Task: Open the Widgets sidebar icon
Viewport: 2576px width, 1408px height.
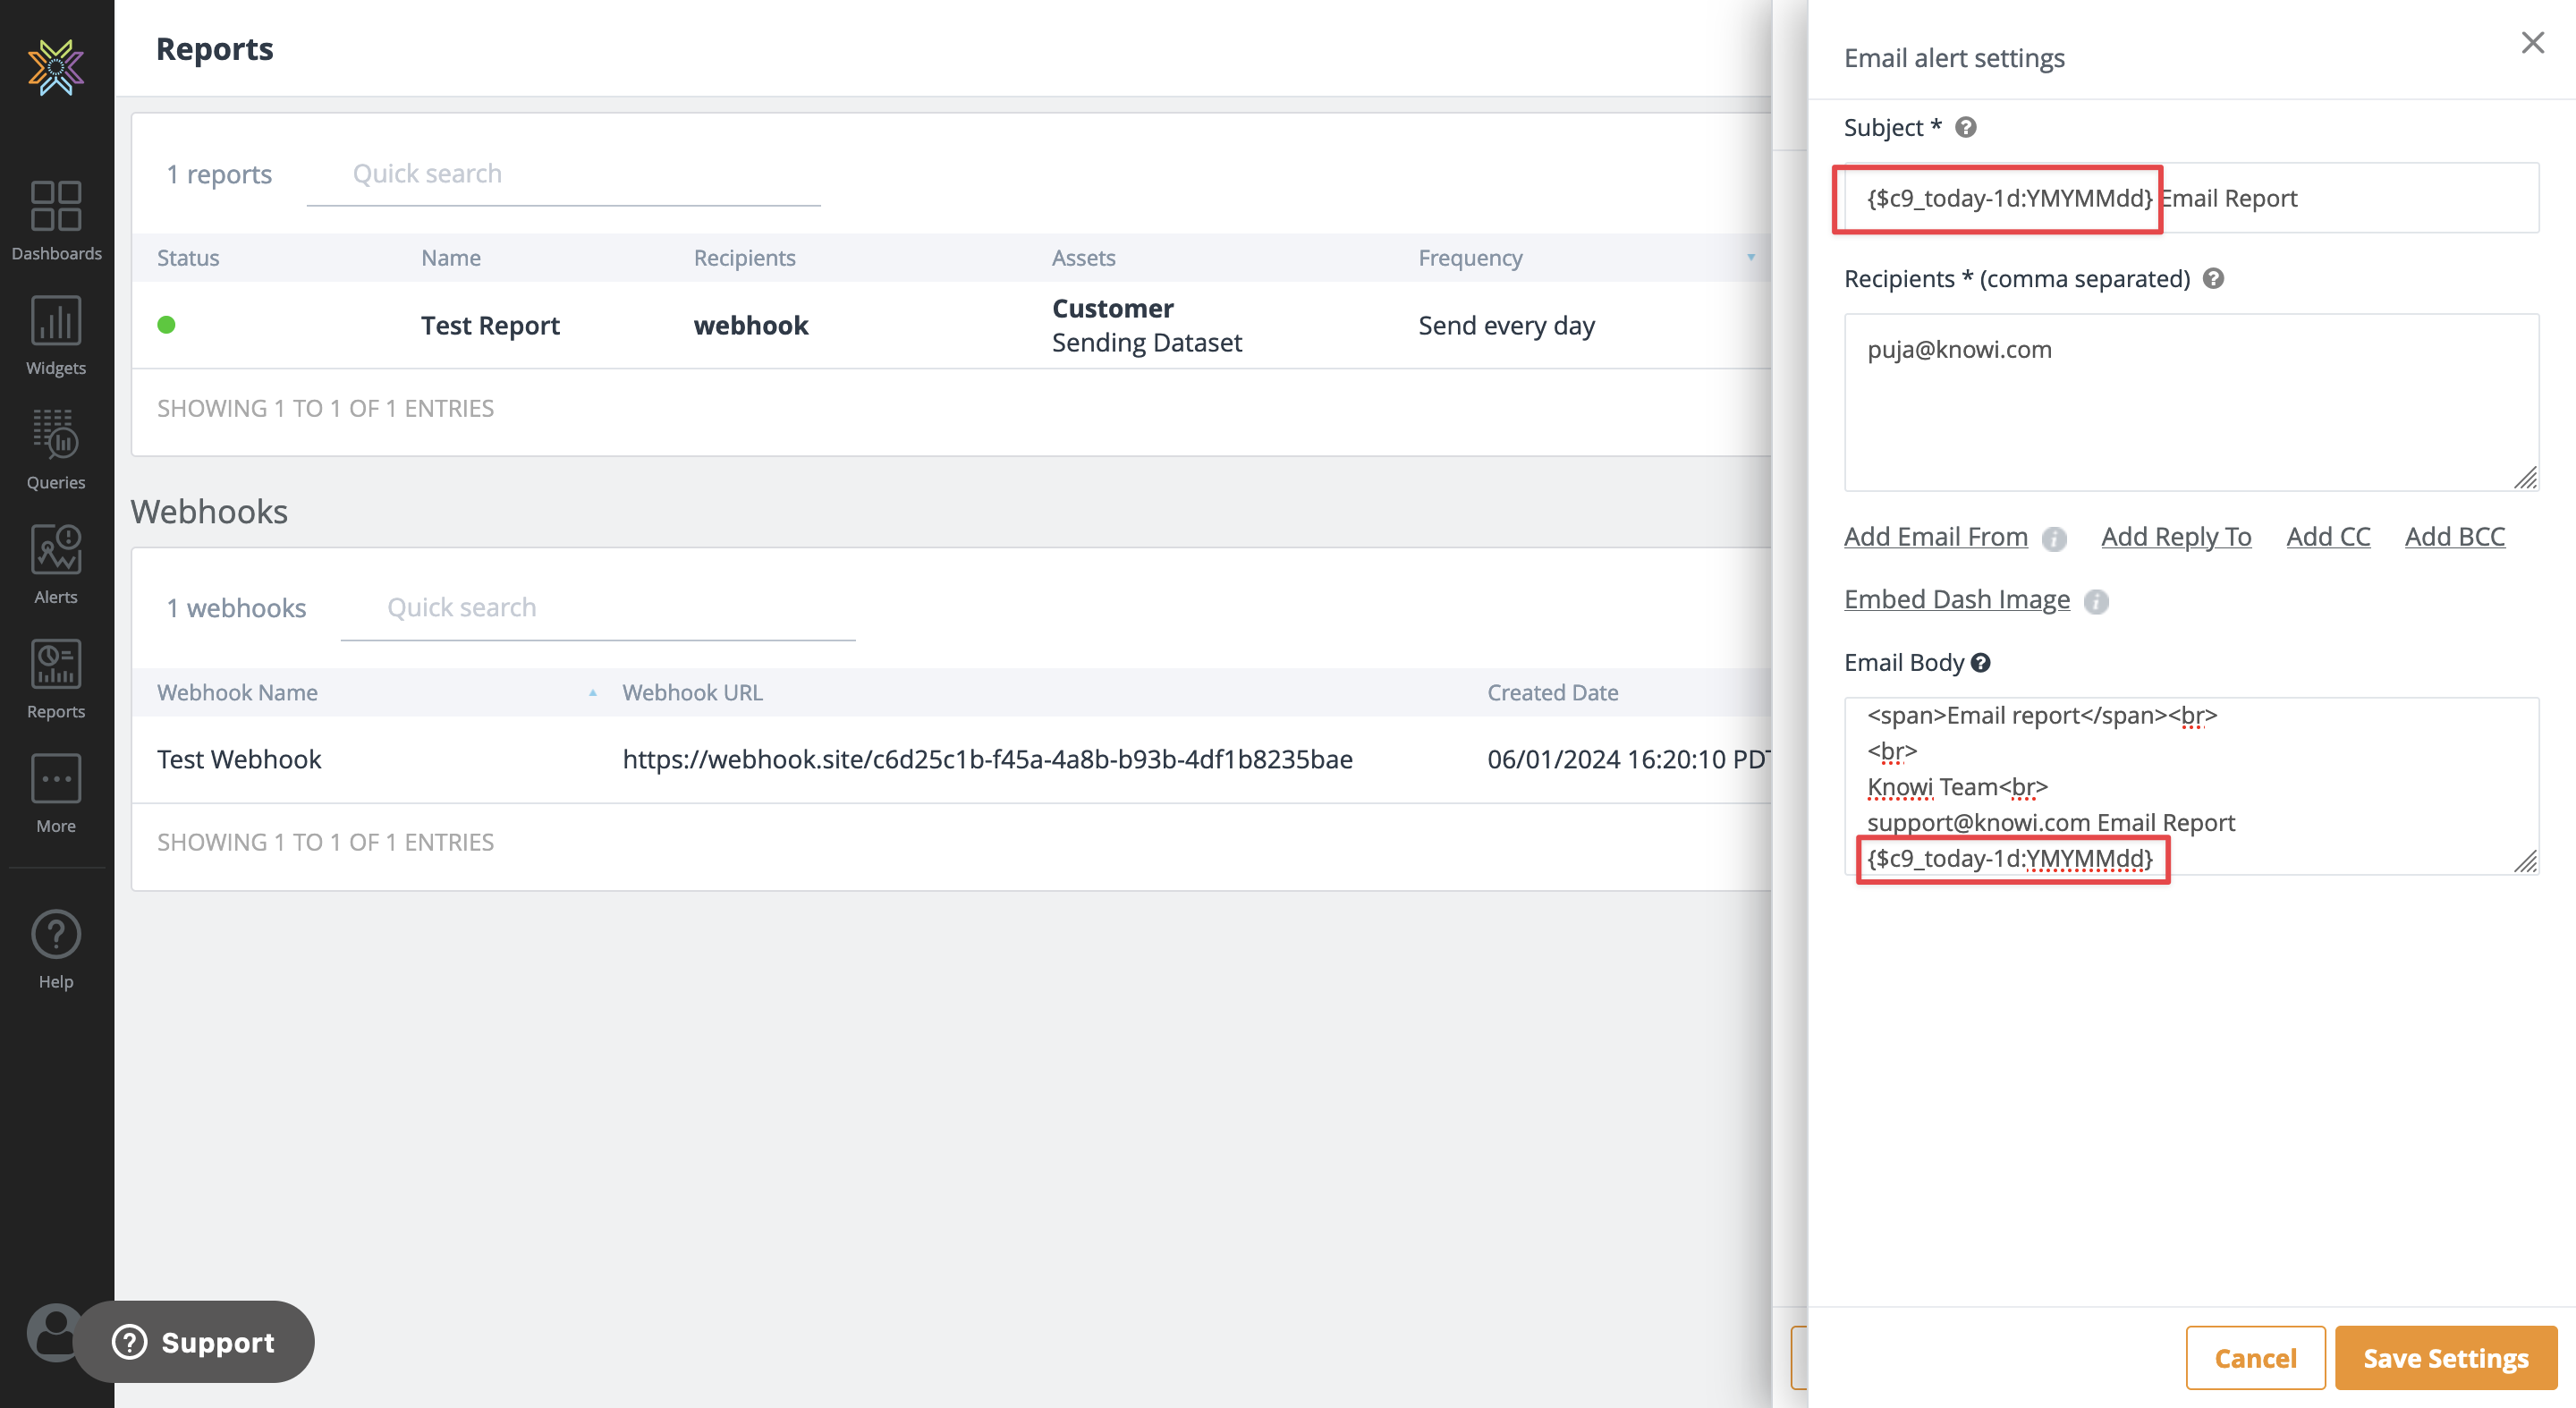Action: coord(56,335)
